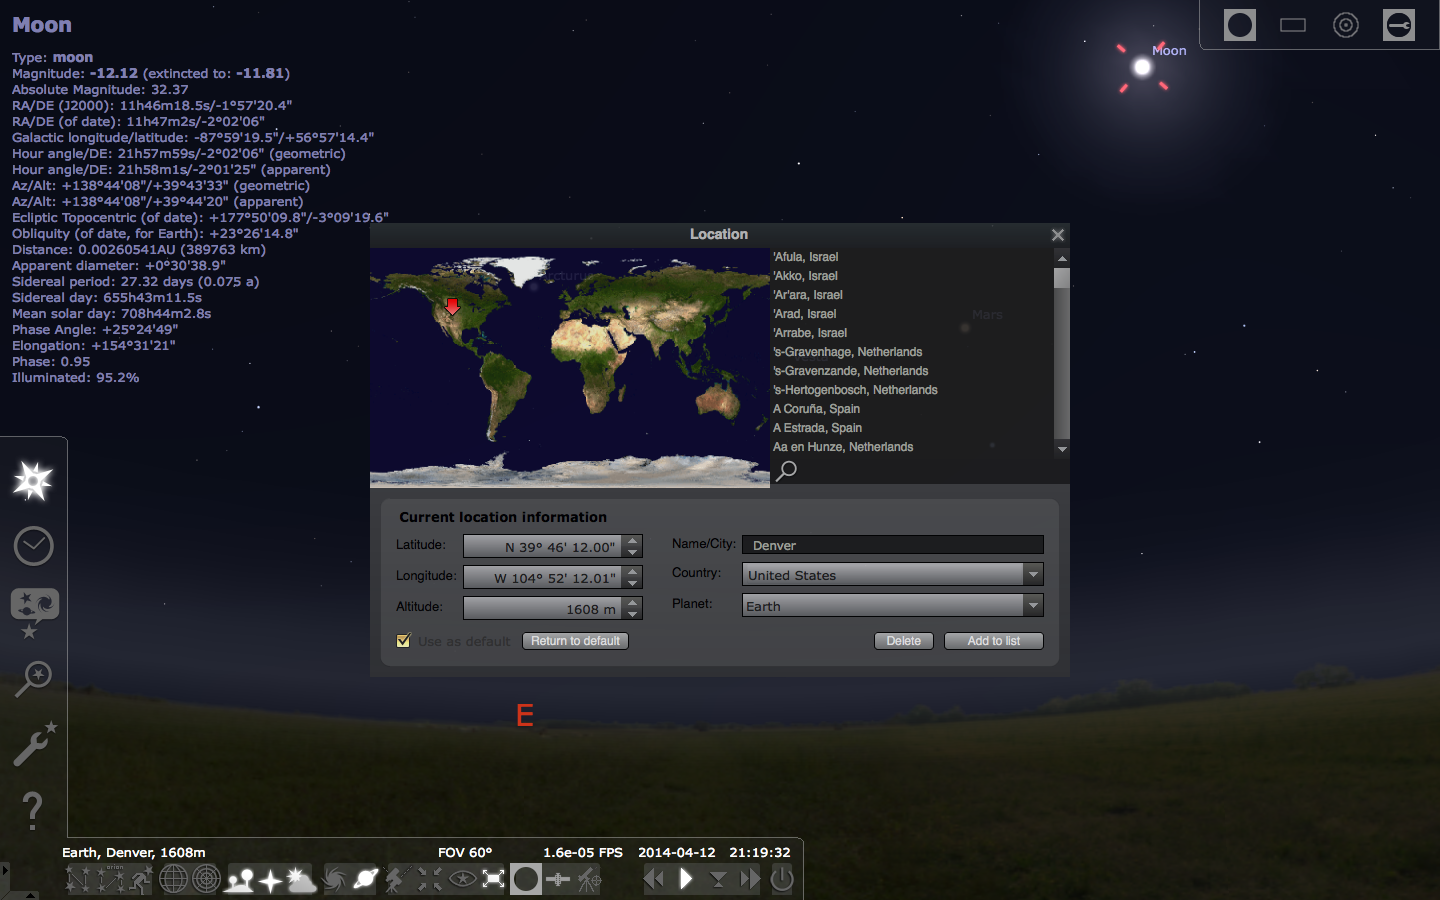Decrease time speed with rewind button
The height and width of the screenshot is (900, 1440).
(654, 879)
